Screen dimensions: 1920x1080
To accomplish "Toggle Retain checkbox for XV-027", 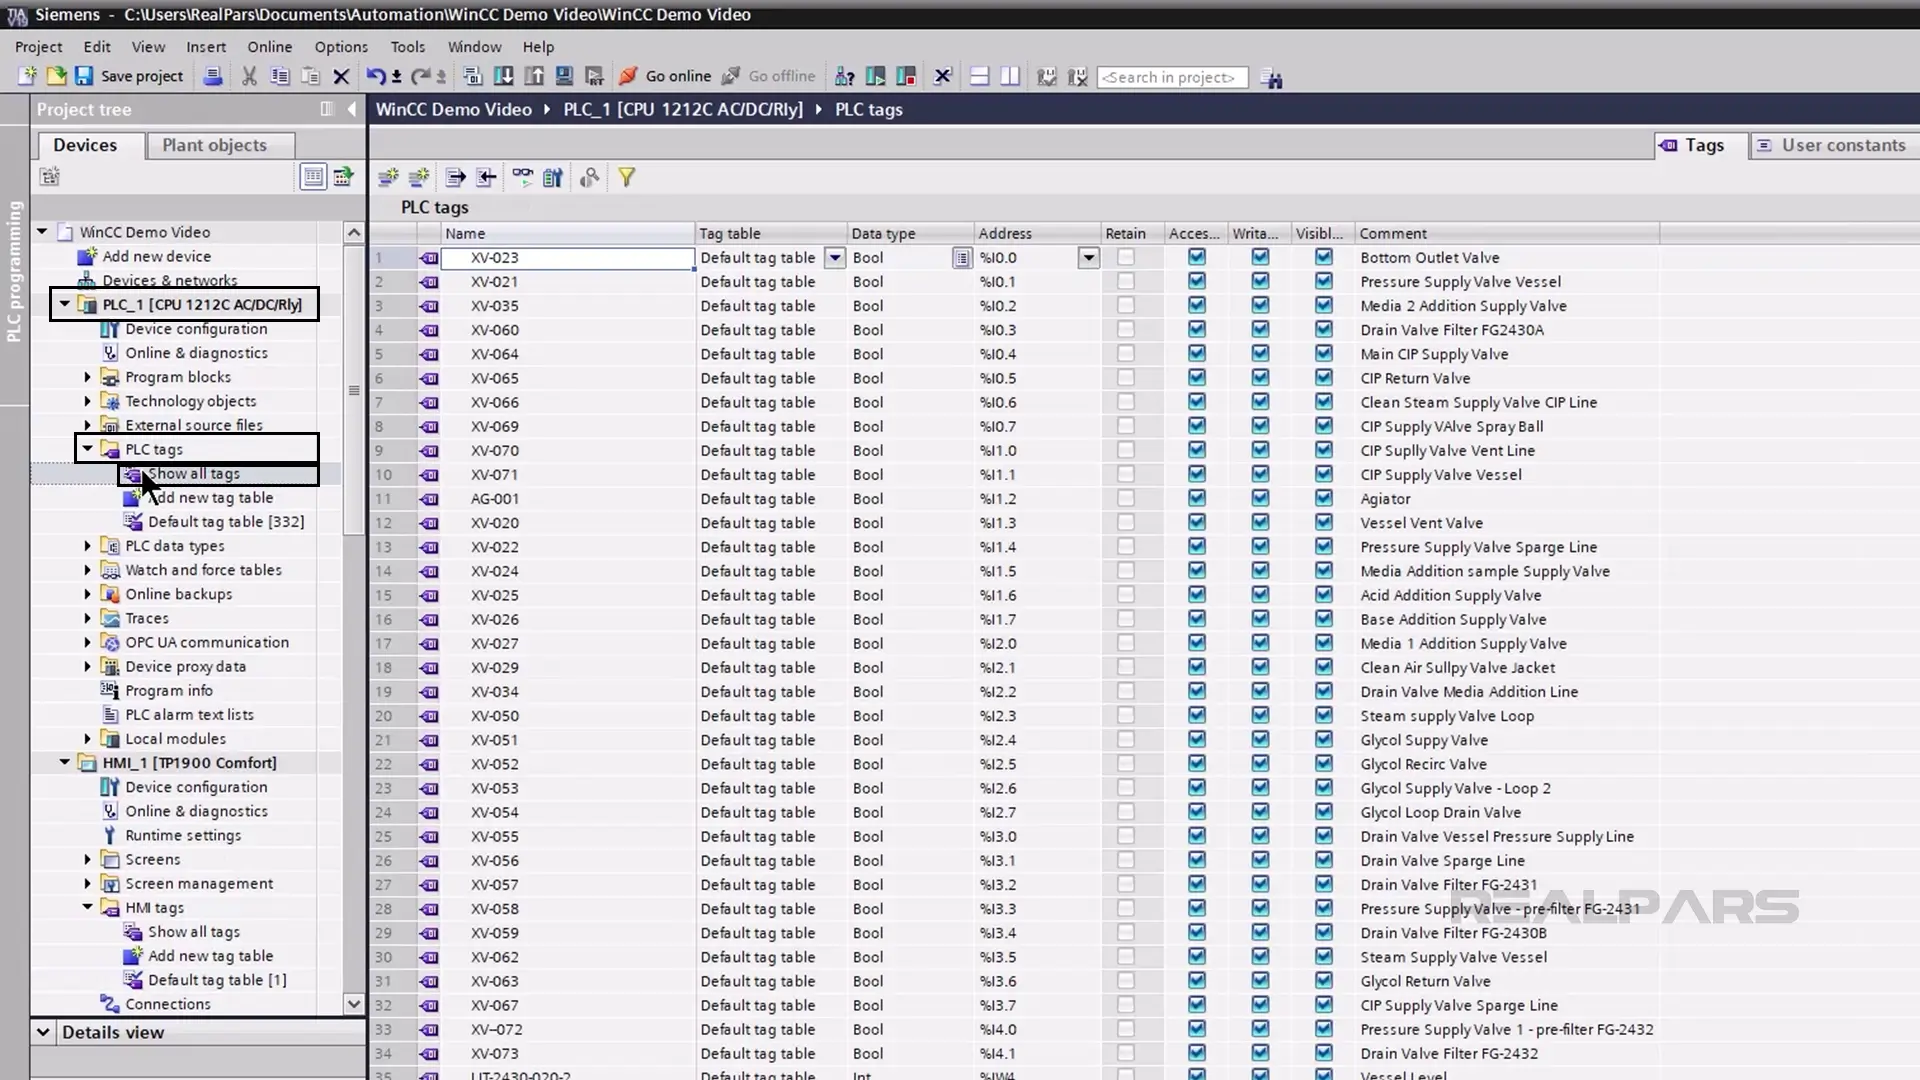I will coord(1126,643).
